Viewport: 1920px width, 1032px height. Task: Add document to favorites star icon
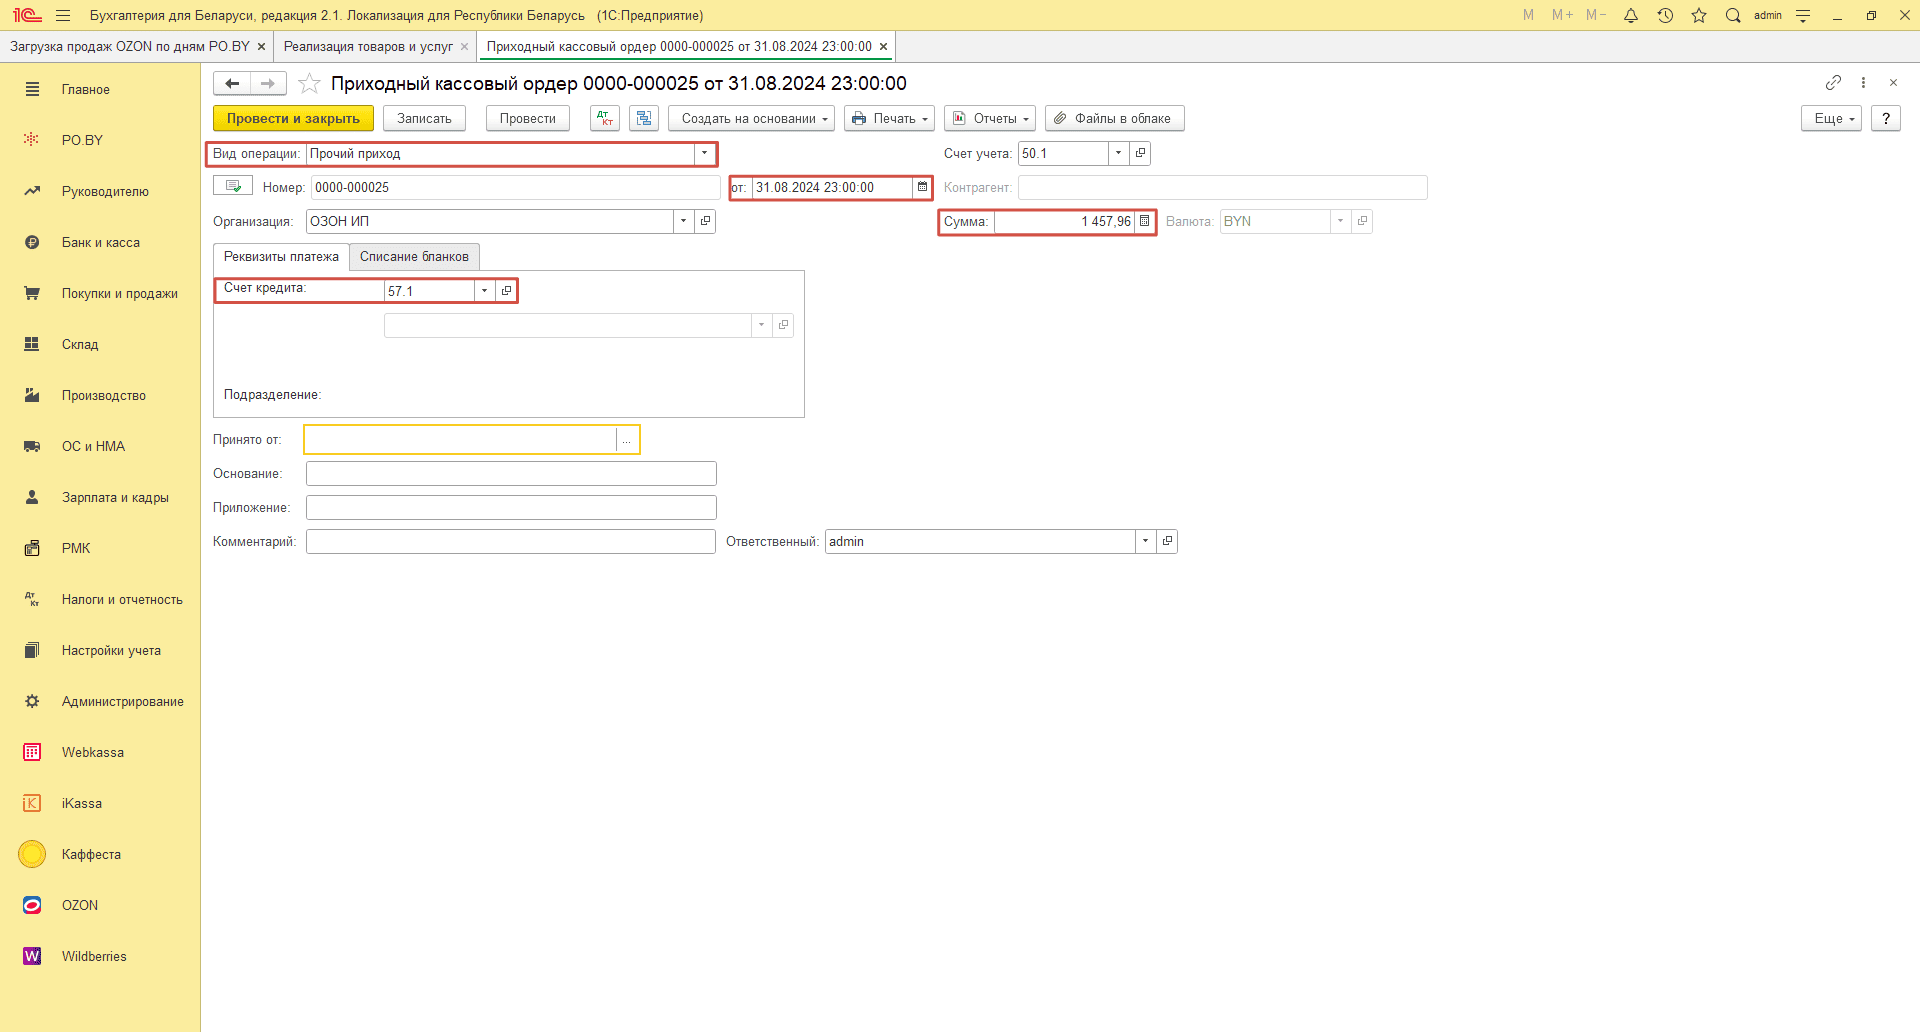click(310, 83)
